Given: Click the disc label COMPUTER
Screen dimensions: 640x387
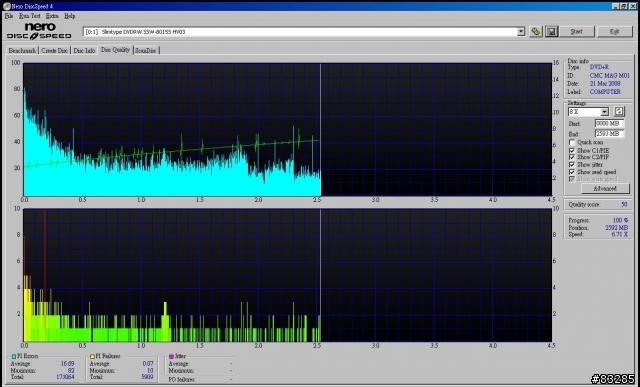Looking at the screenshot, I should point(605,92).
